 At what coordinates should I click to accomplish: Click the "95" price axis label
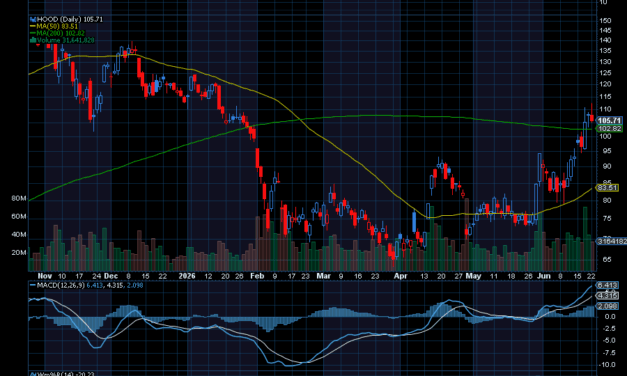pos(607,151)
